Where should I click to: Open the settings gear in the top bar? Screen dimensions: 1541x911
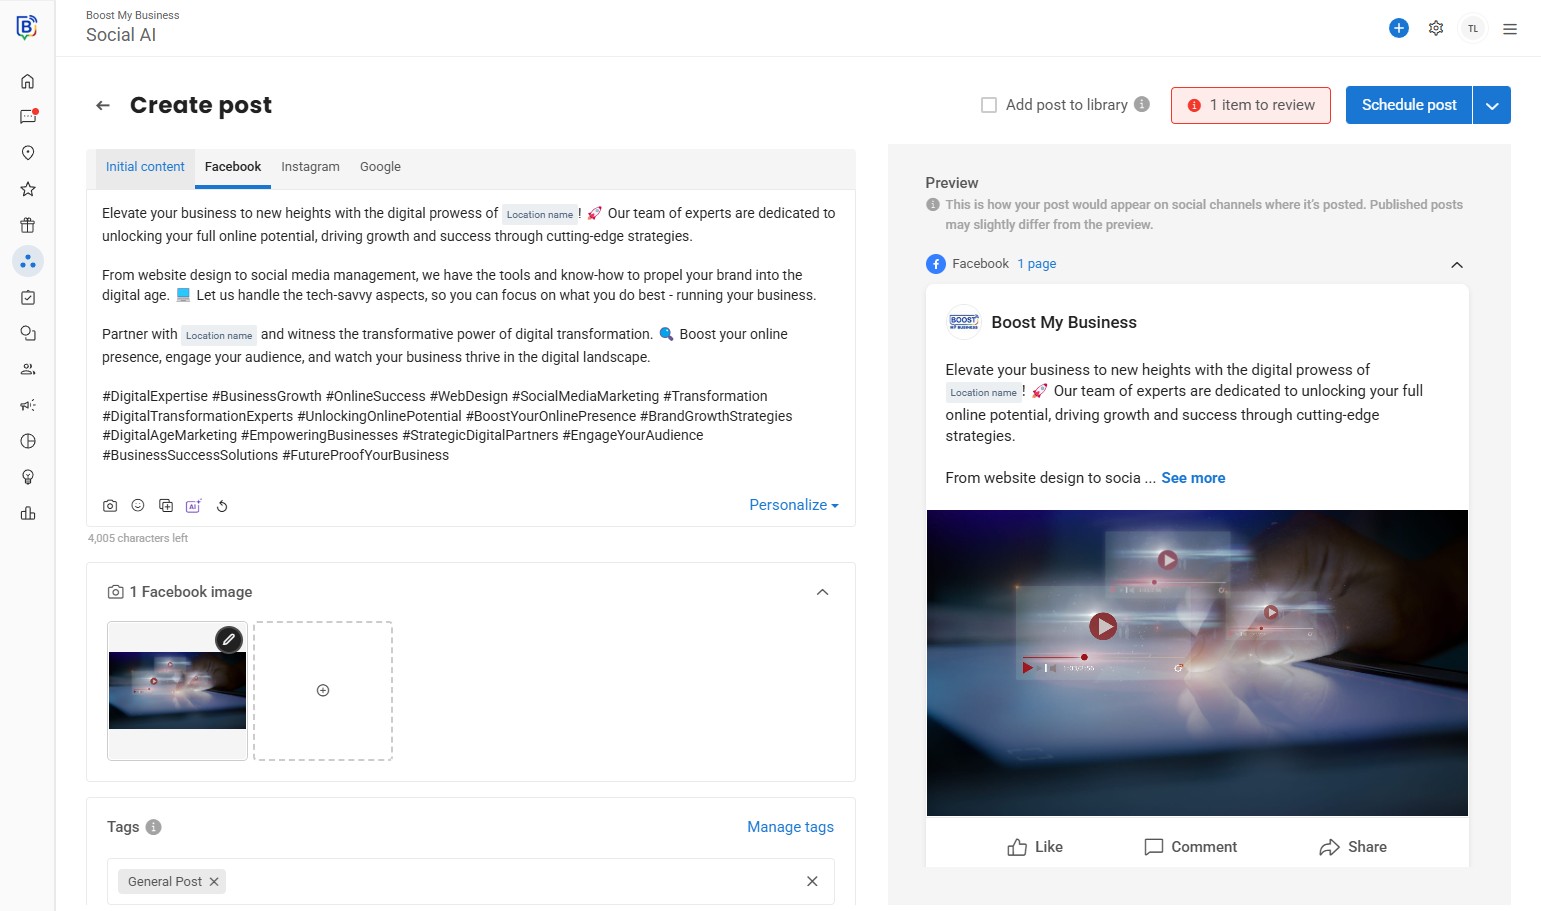pos(1436,28)
